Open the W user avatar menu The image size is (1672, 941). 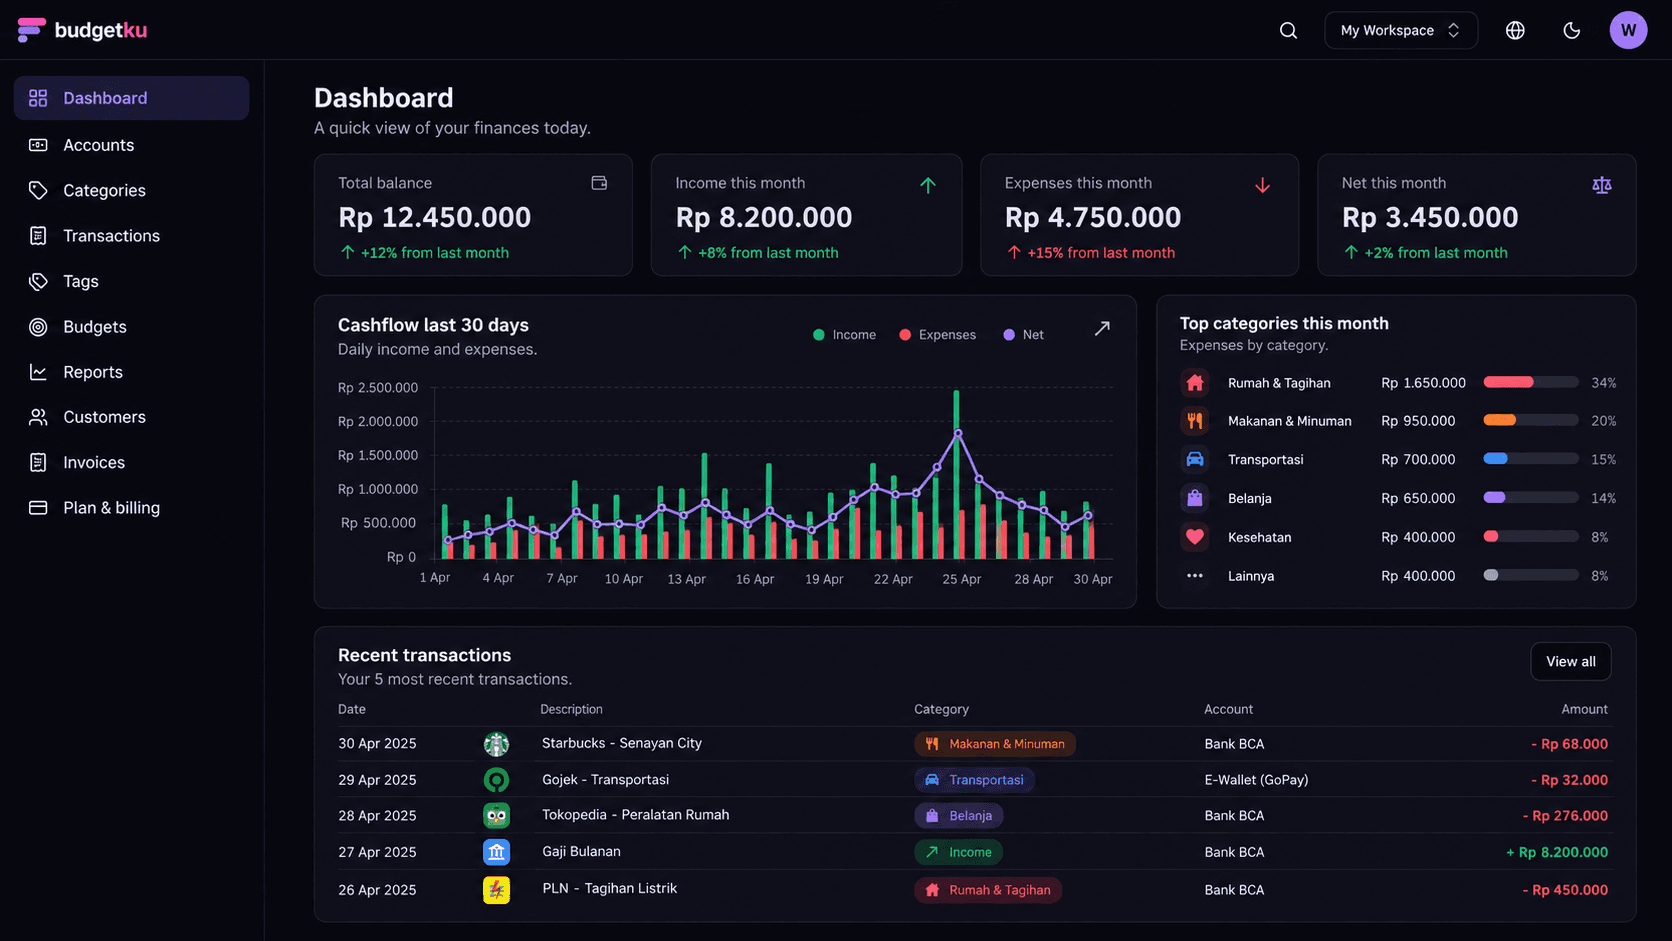click(x=1628, y=30)
